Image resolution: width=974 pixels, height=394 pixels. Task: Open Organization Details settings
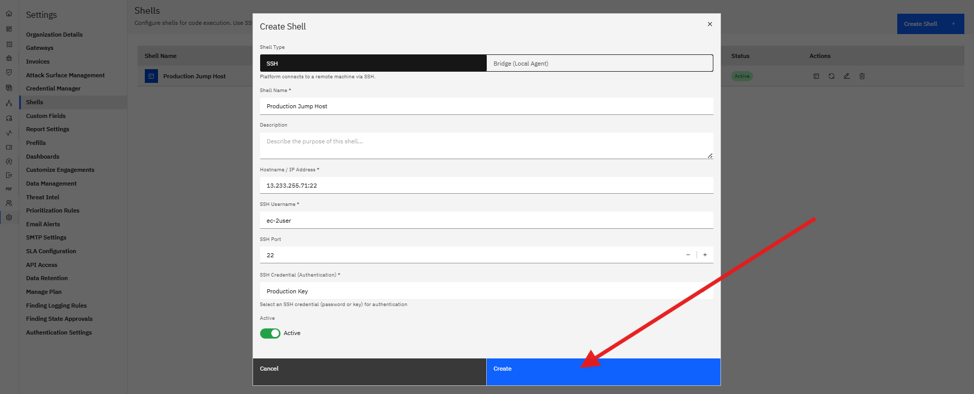54,34
